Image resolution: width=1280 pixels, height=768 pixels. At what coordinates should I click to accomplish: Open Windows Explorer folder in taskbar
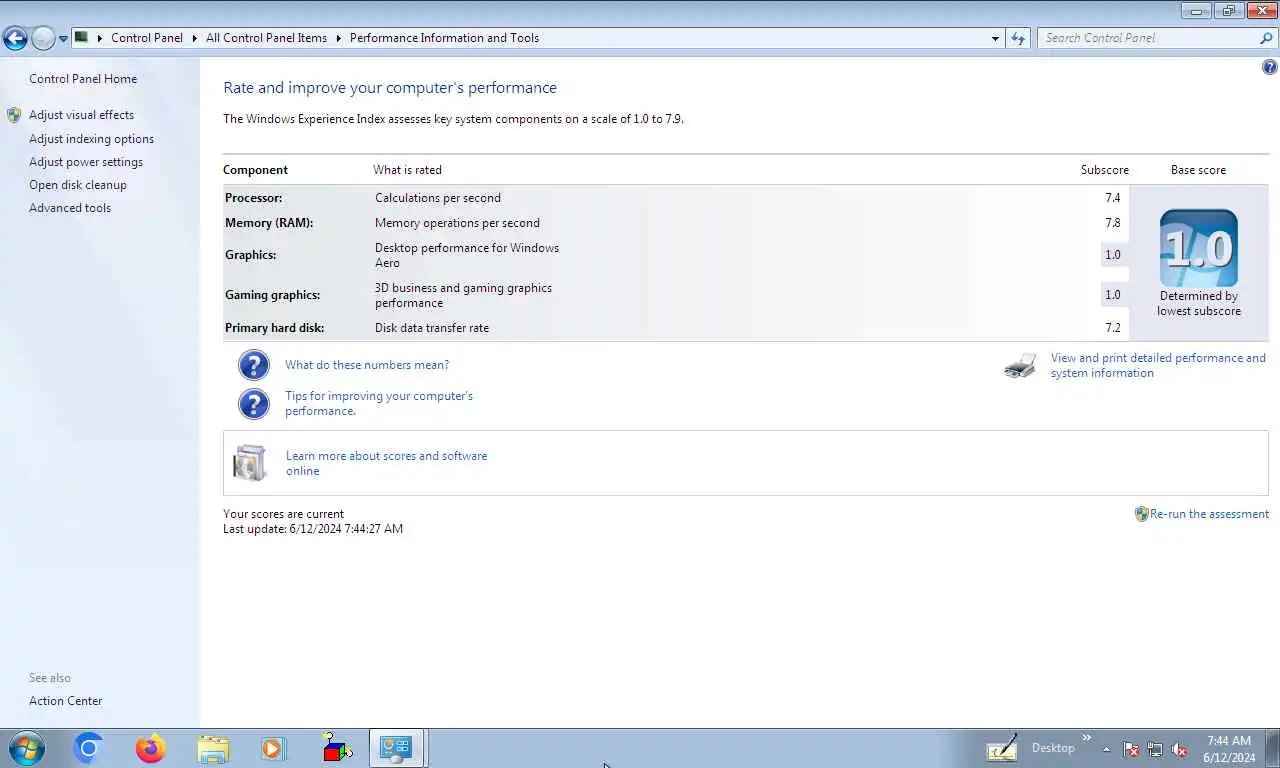(213, 748)
